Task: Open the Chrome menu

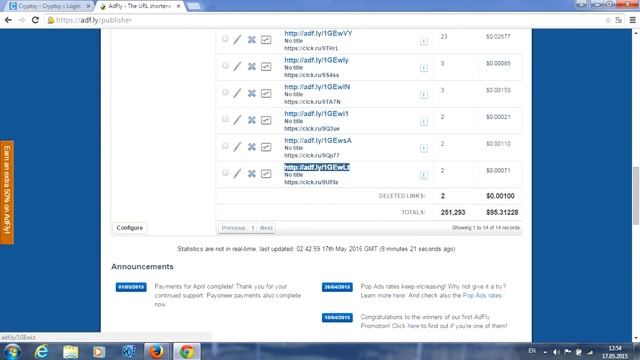Action: point(633,20)
